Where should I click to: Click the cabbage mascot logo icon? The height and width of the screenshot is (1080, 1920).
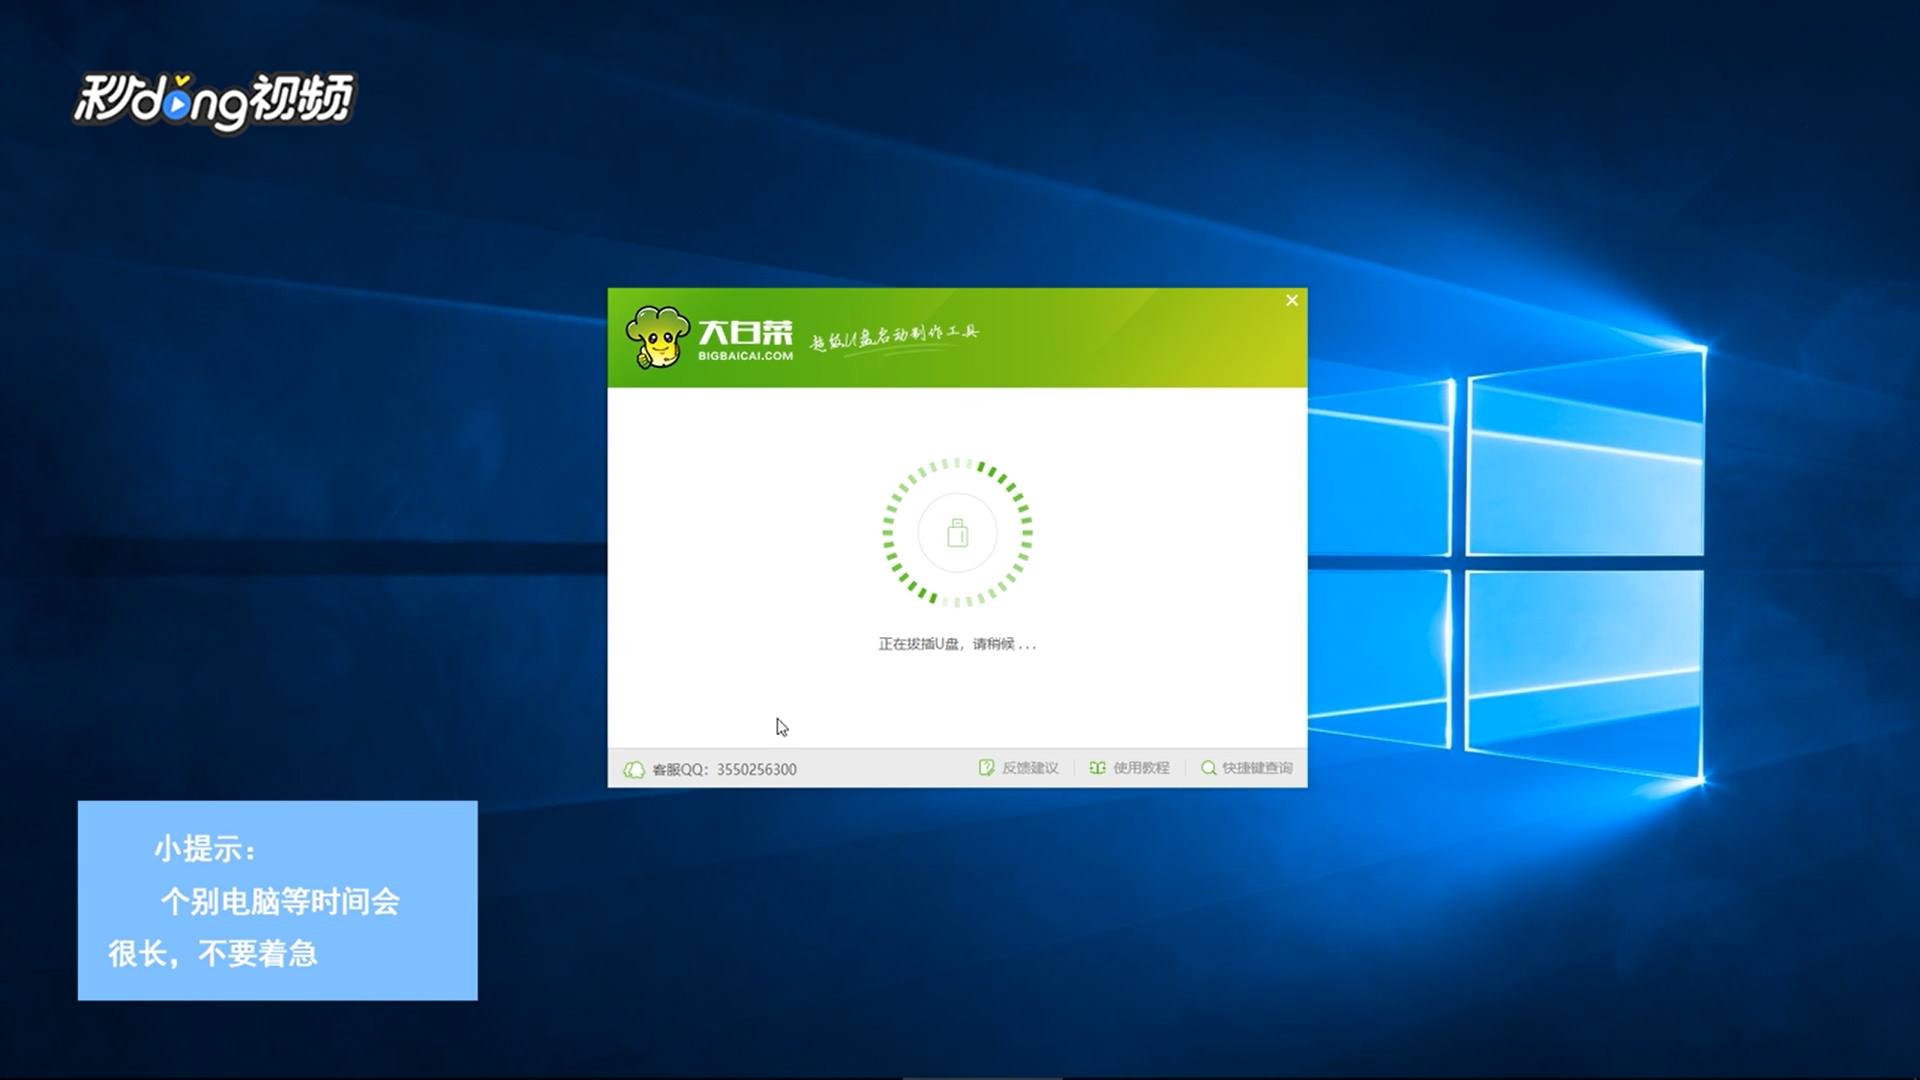click(x=657, y=337)
